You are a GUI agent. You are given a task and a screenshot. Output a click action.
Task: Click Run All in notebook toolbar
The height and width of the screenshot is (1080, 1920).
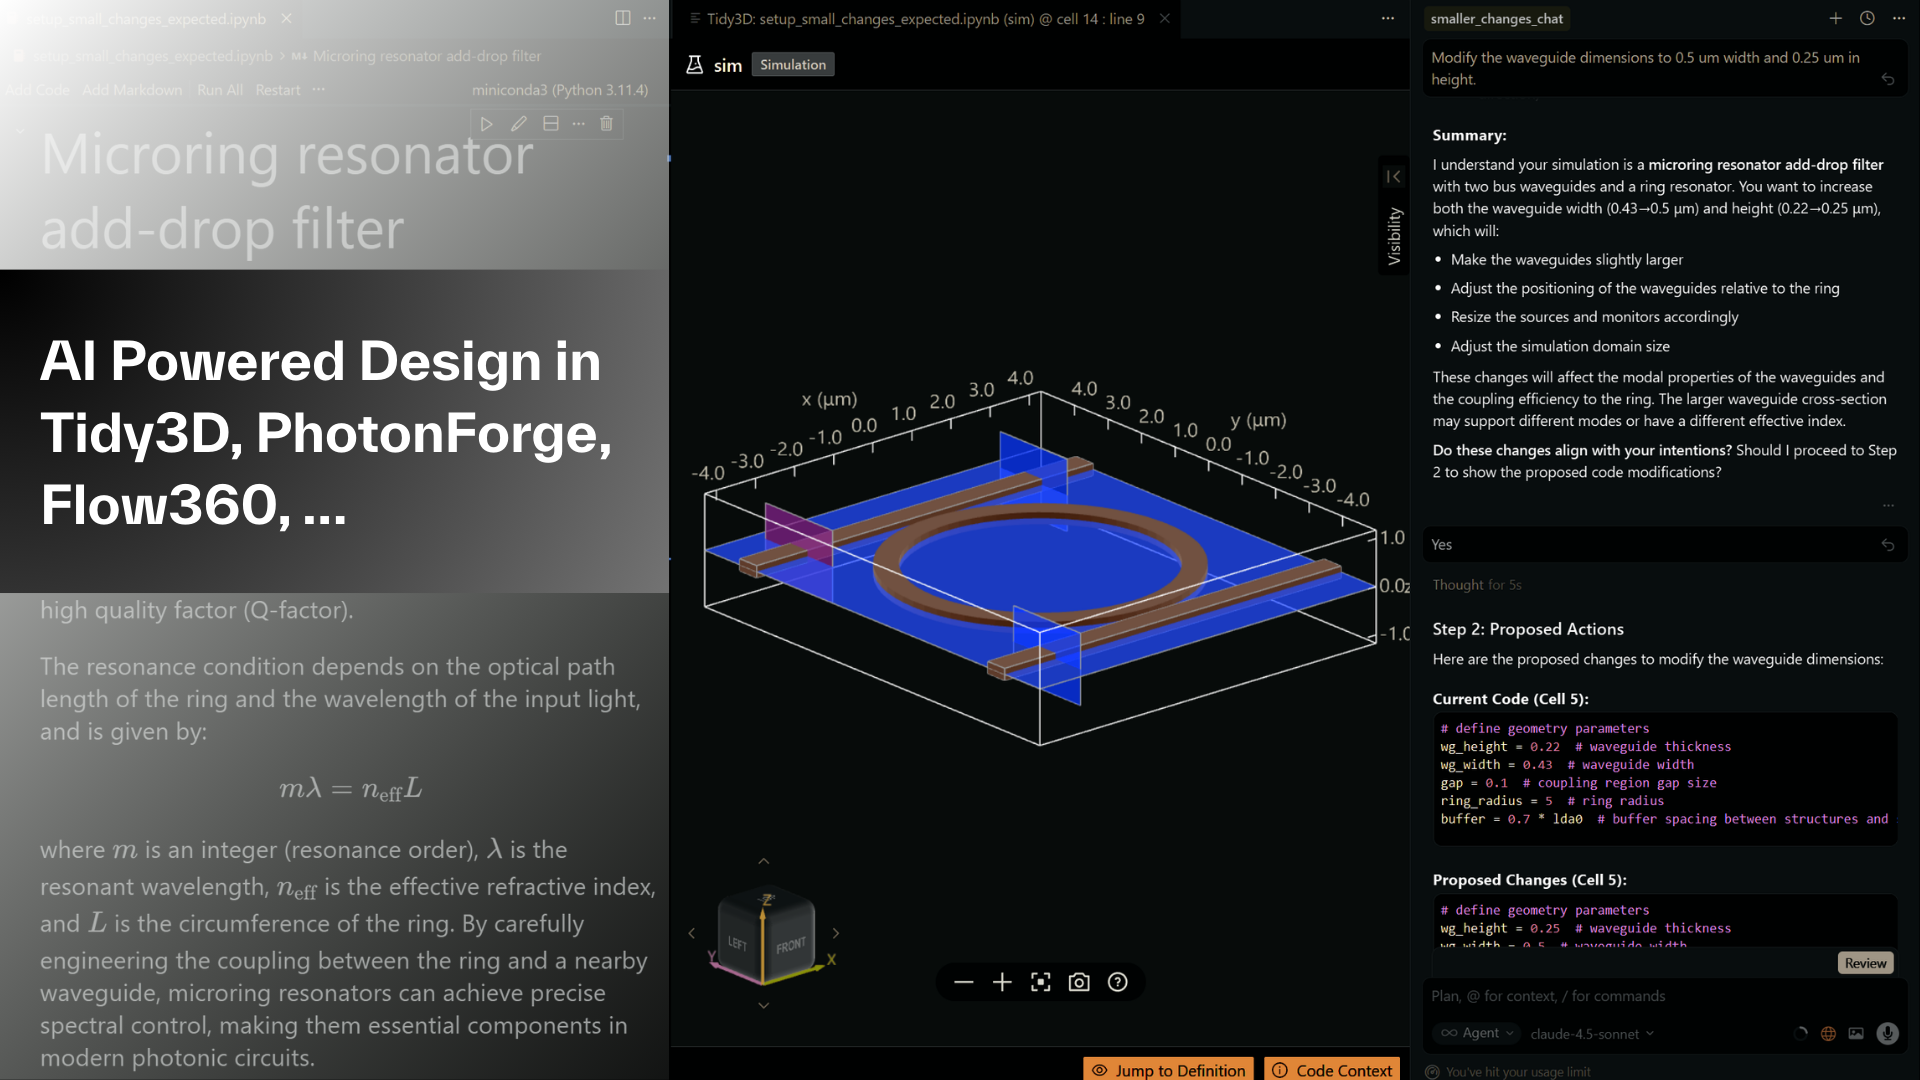(x=220, y=90)
